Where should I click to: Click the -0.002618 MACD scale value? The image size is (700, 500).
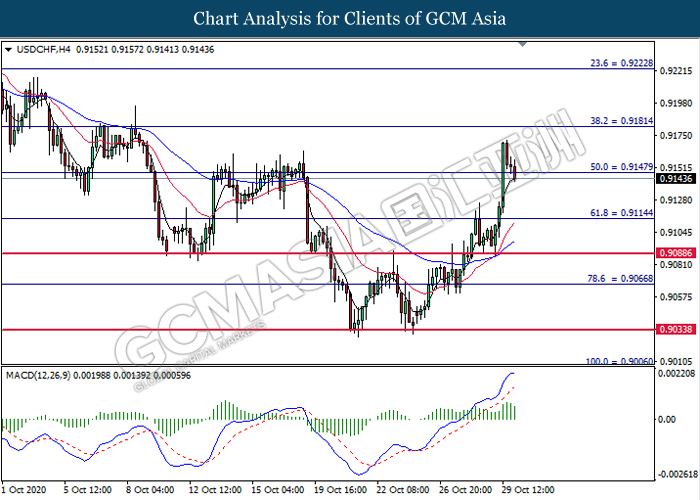tap(679, 474)
